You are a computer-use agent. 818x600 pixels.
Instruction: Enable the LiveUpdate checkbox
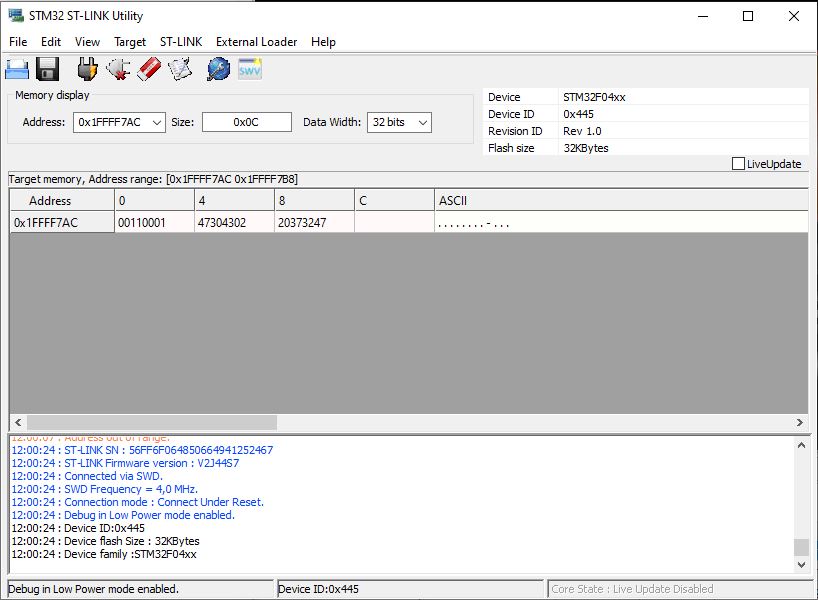(x=738, y=164)
